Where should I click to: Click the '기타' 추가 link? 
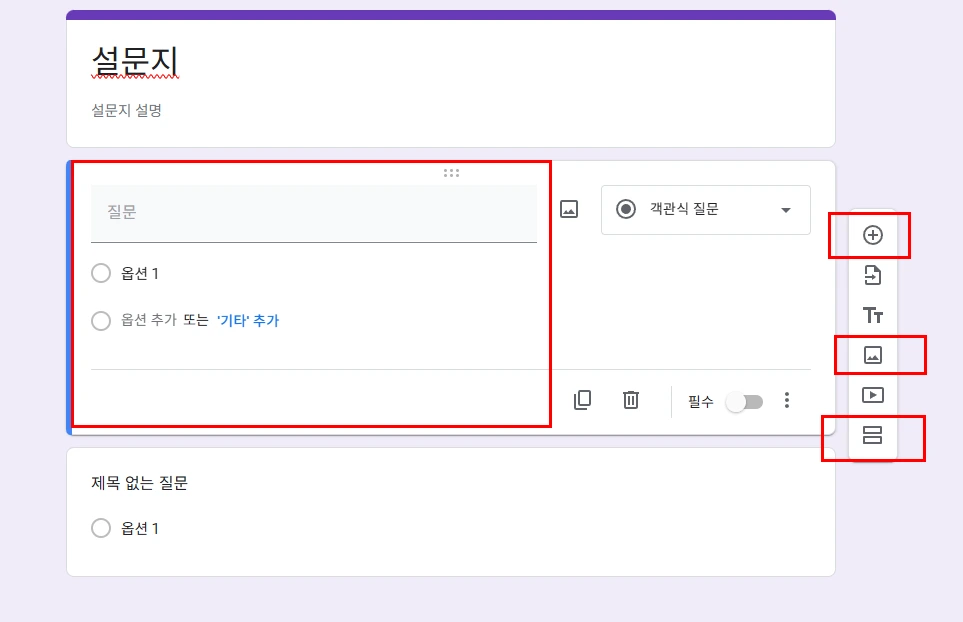click(248, 321)
